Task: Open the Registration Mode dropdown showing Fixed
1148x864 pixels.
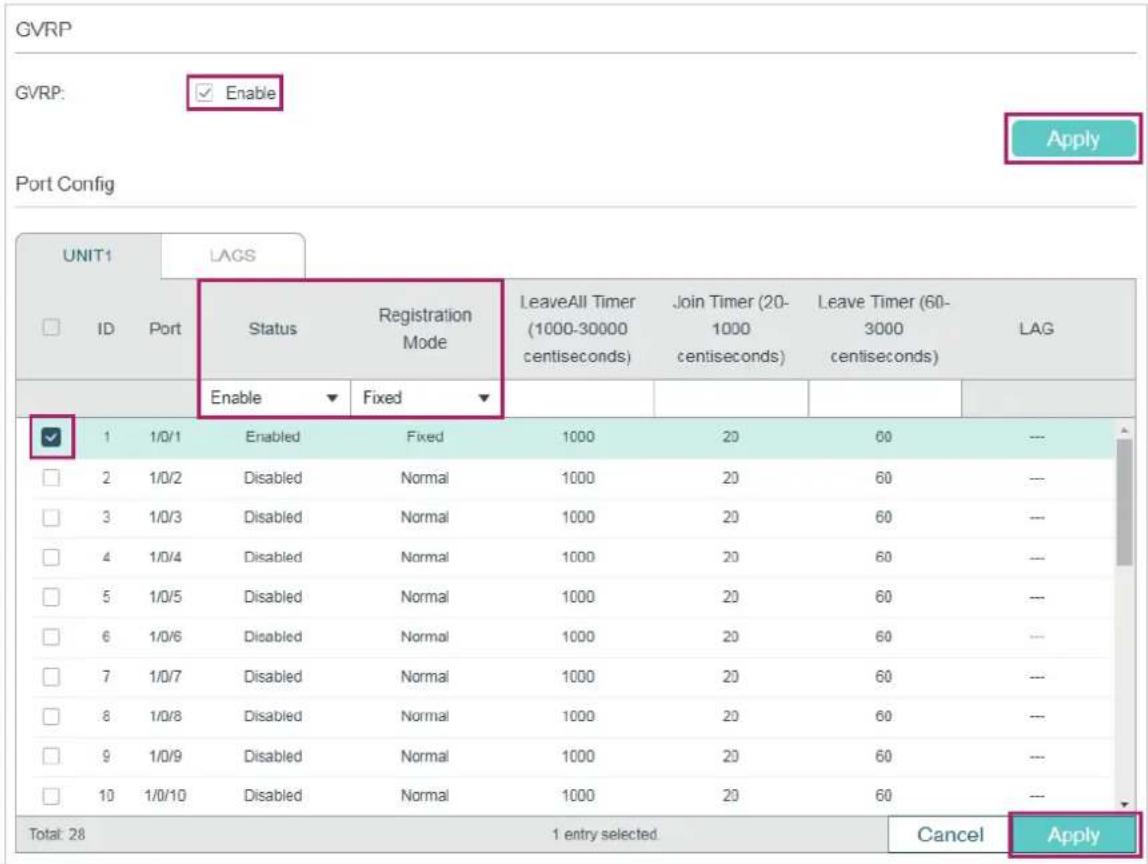Action: click(426, 398)
